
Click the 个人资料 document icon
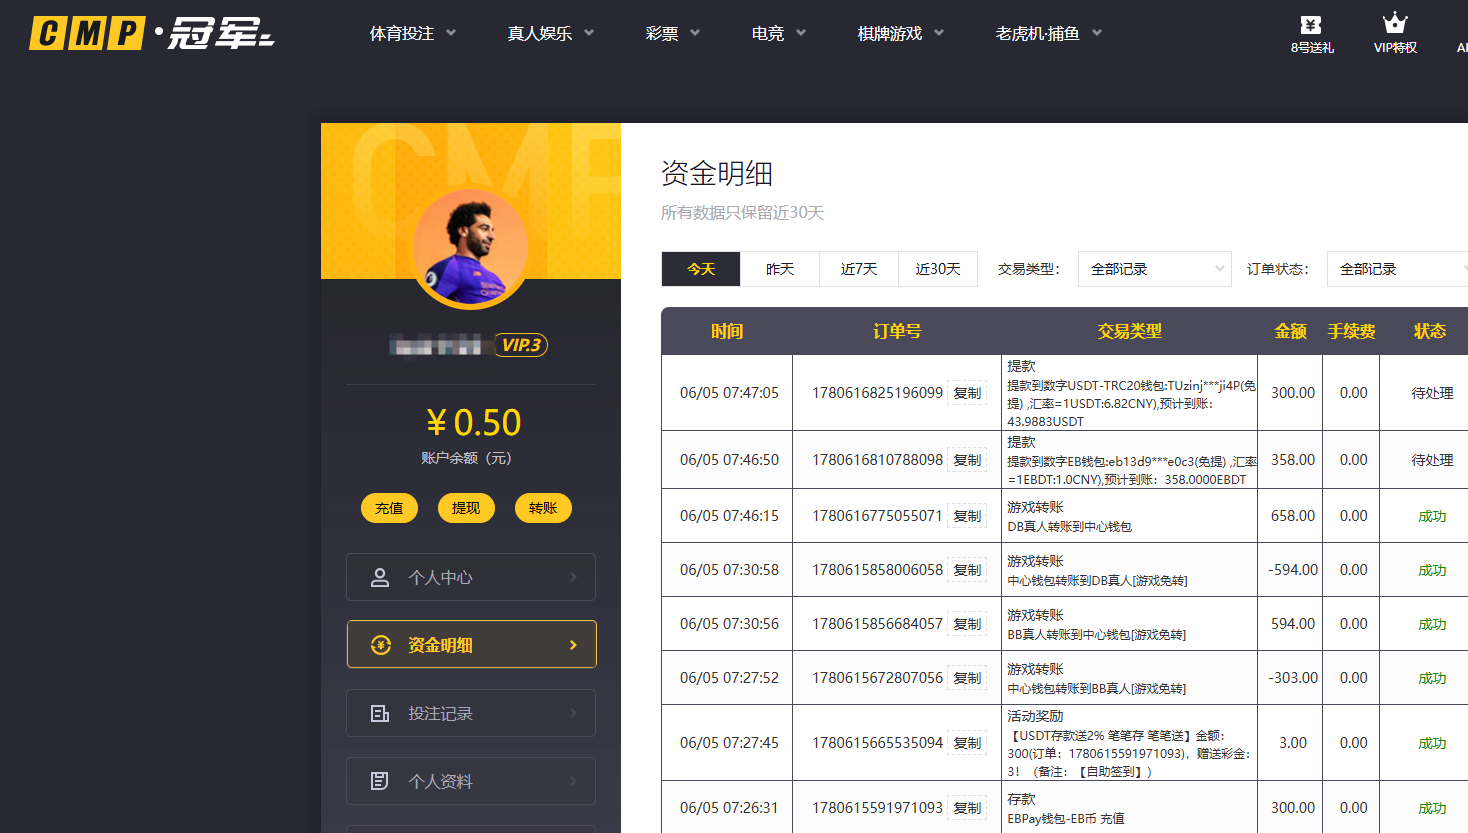[x=380, y=781]
